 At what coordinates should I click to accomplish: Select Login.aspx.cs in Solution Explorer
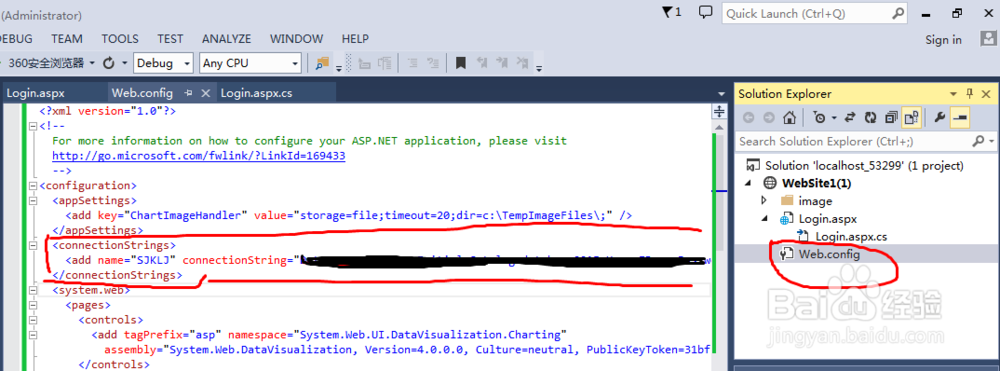click(851, 236)
